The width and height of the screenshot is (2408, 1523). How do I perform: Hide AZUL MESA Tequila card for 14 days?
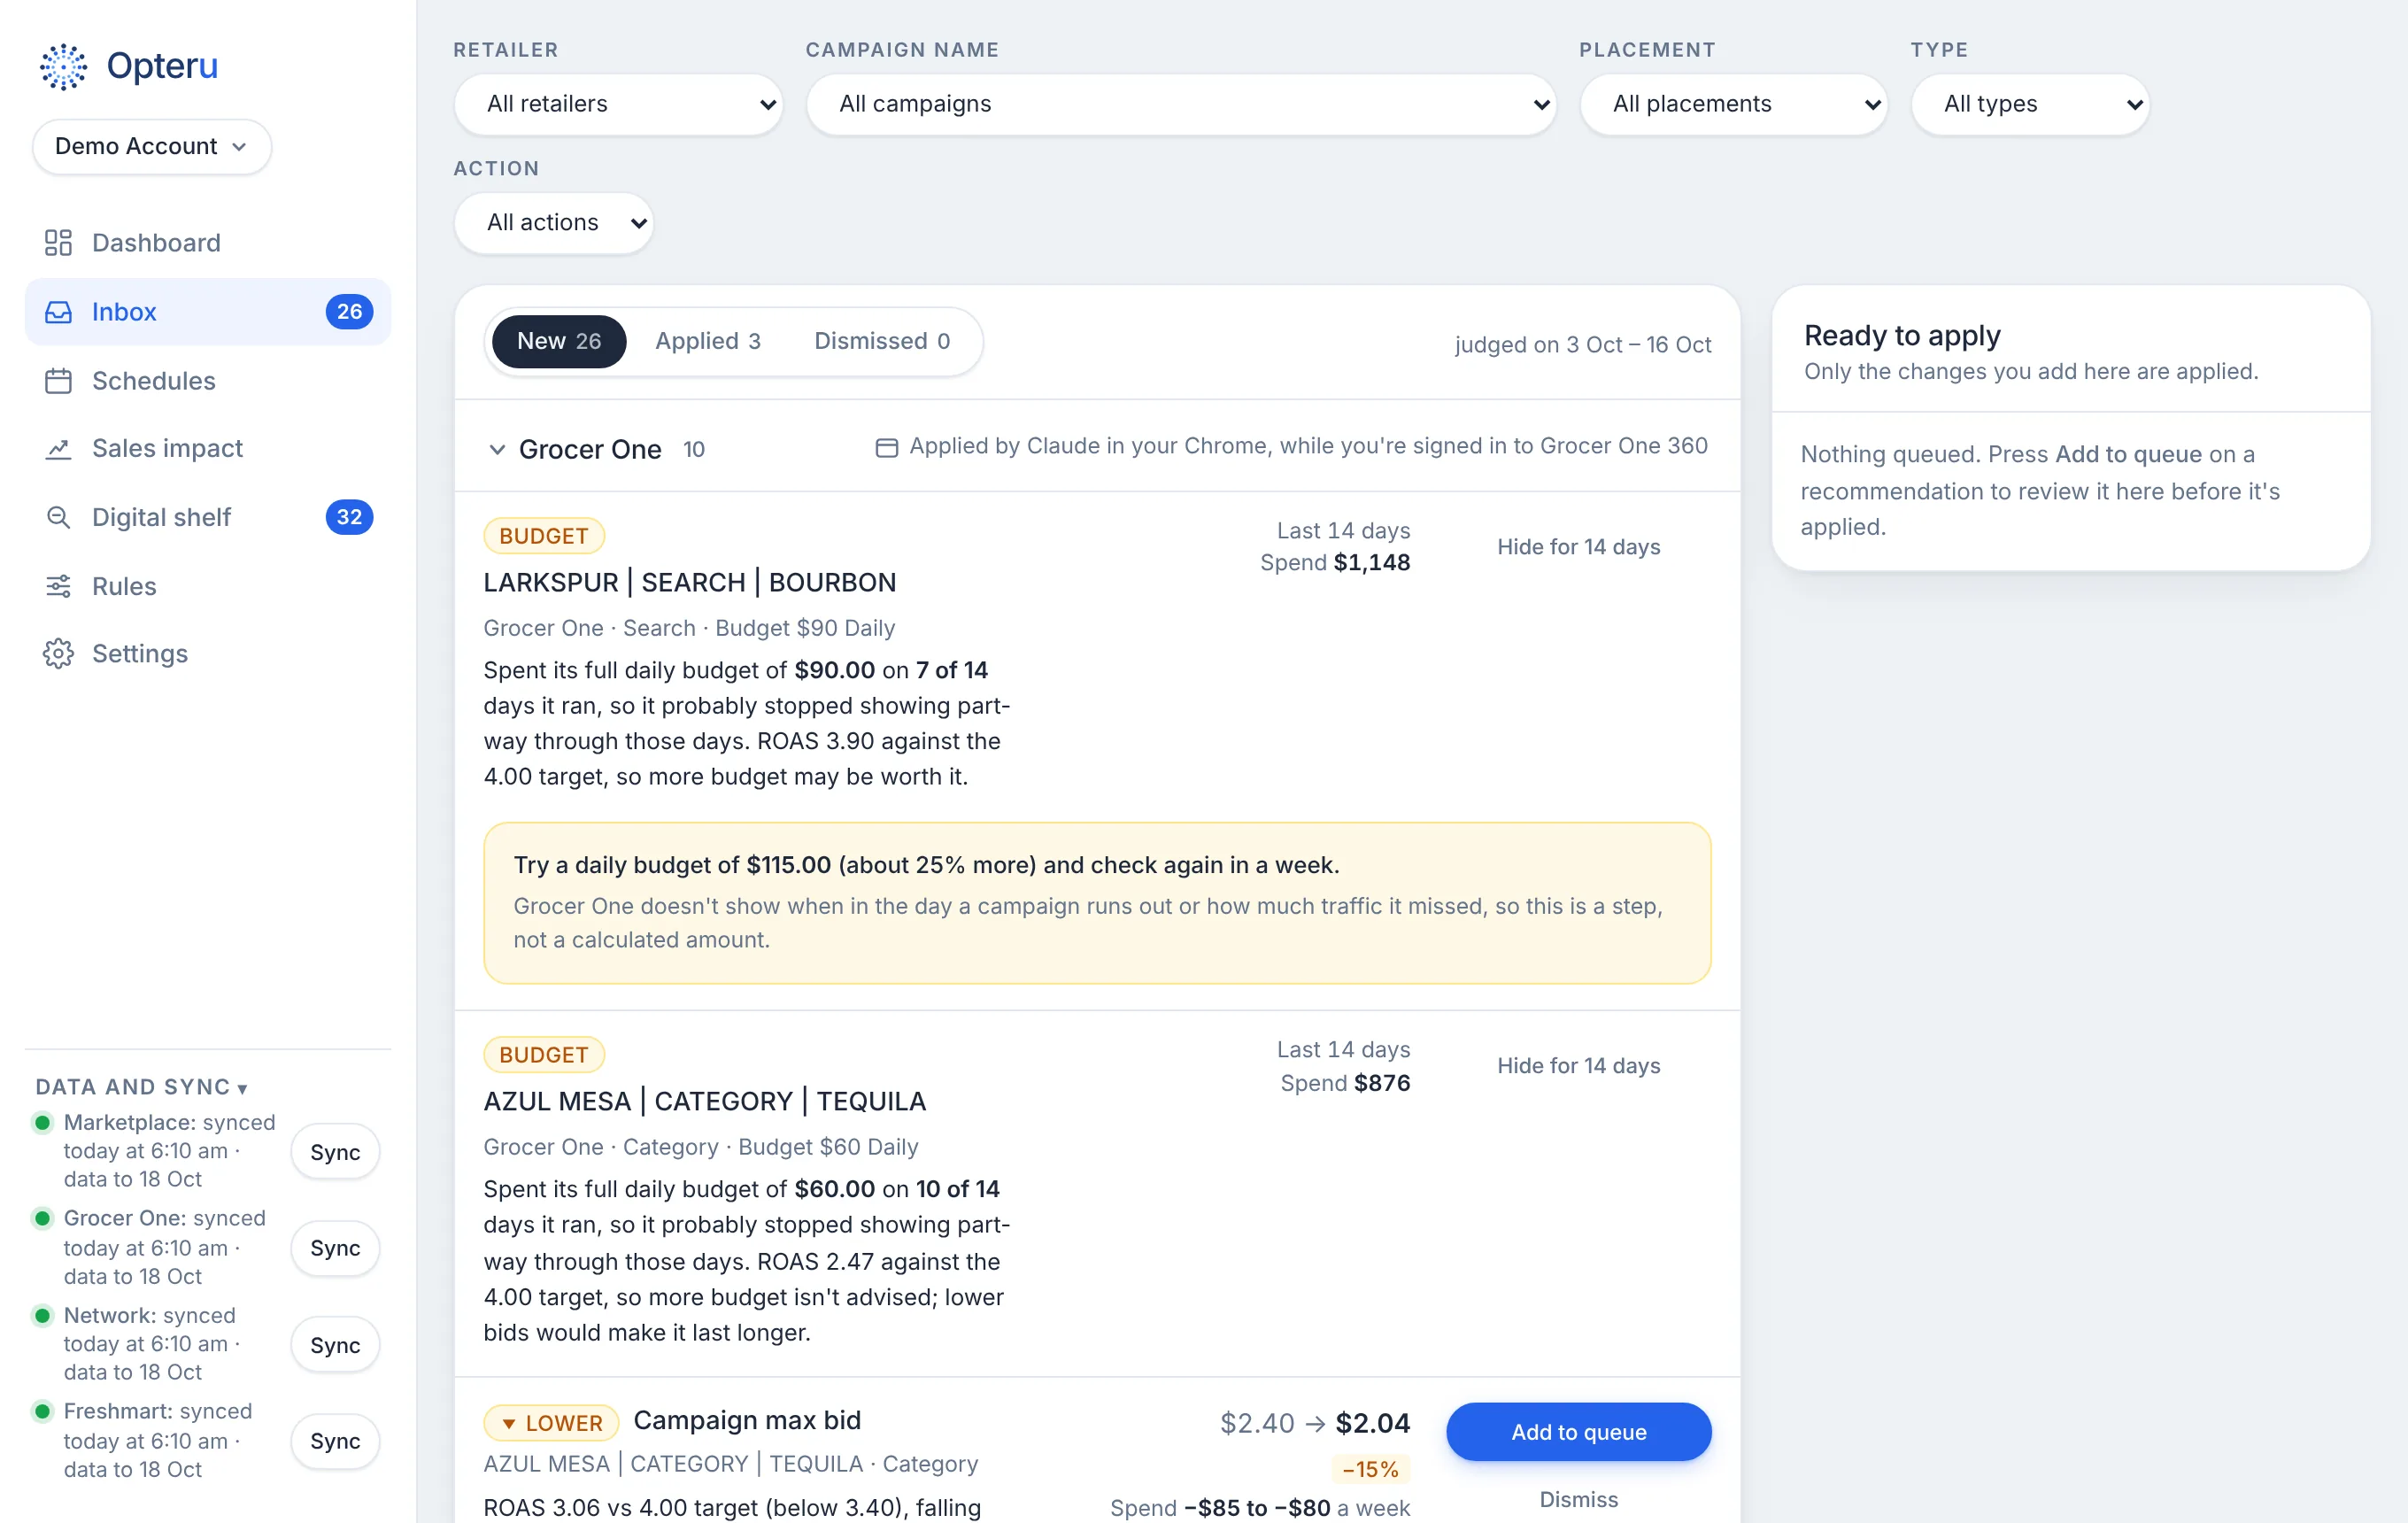click(1578, 1066)
